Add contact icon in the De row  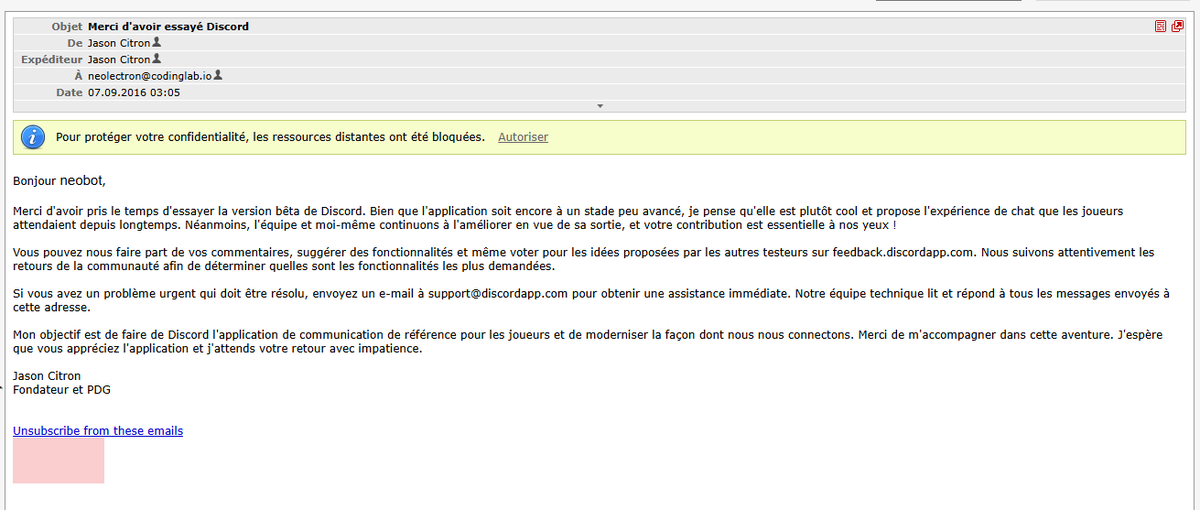click(156, 43)
